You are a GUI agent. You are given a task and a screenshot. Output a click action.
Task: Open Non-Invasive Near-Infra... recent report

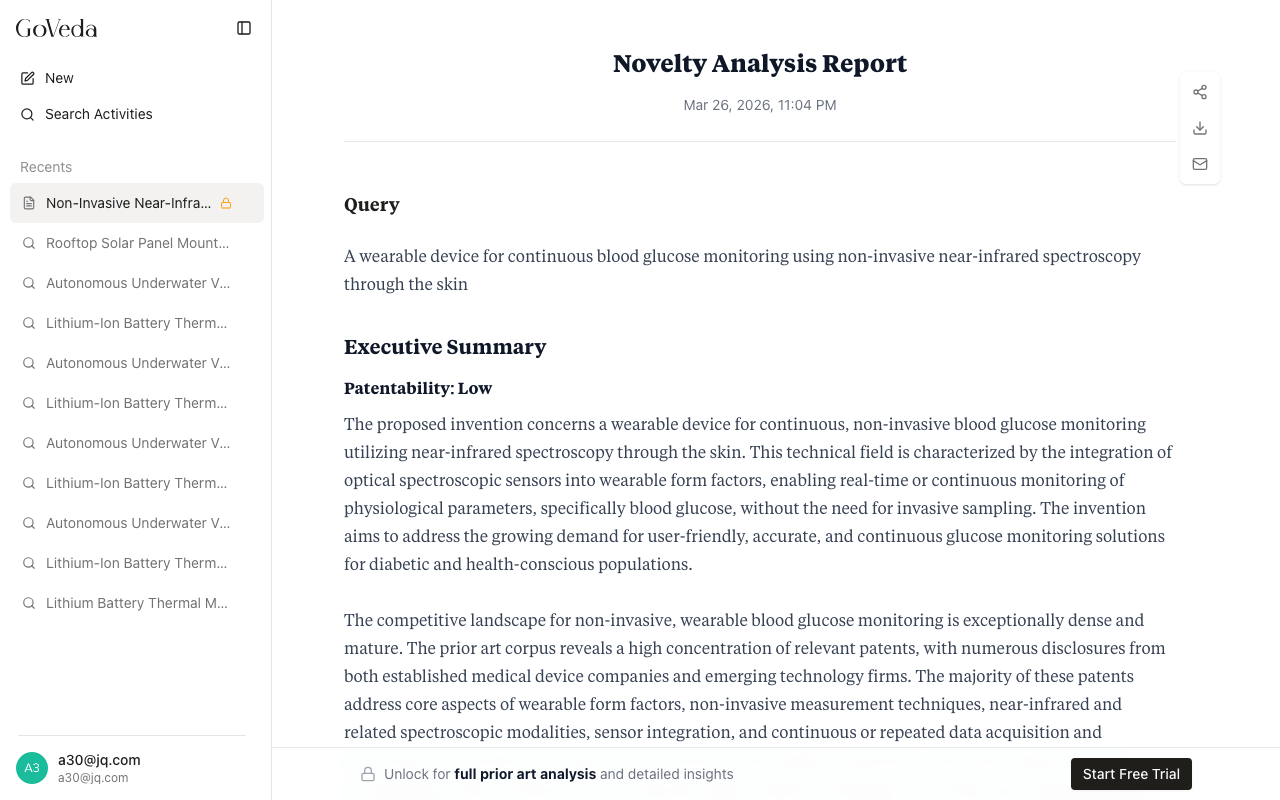pos(128,203)
